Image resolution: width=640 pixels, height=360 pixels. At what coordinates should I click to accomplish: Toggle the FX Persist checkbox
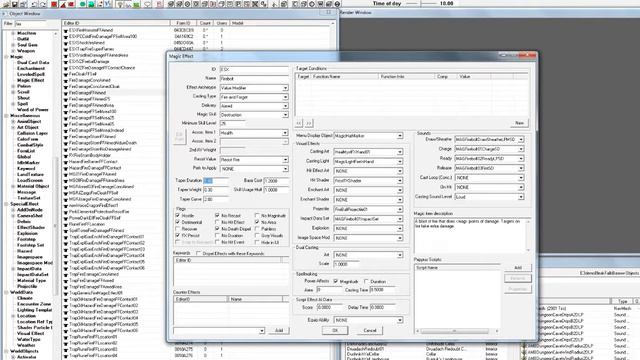click(178, 236)
